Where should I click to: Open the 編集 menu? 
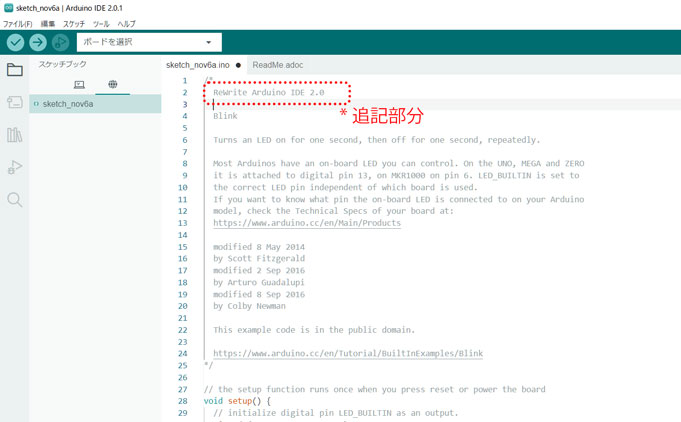point(48,24)
